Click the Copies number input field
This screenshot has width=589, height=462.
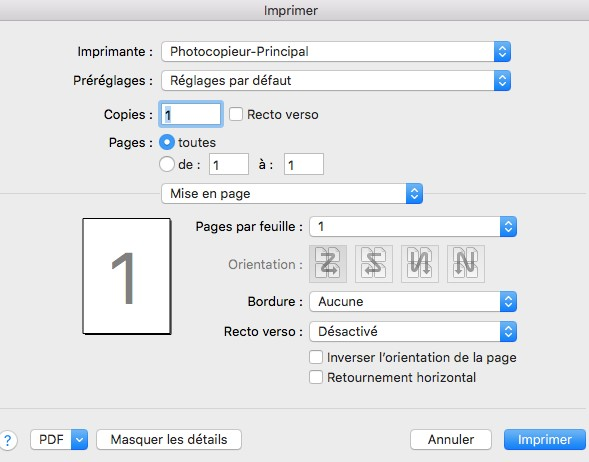191,114
